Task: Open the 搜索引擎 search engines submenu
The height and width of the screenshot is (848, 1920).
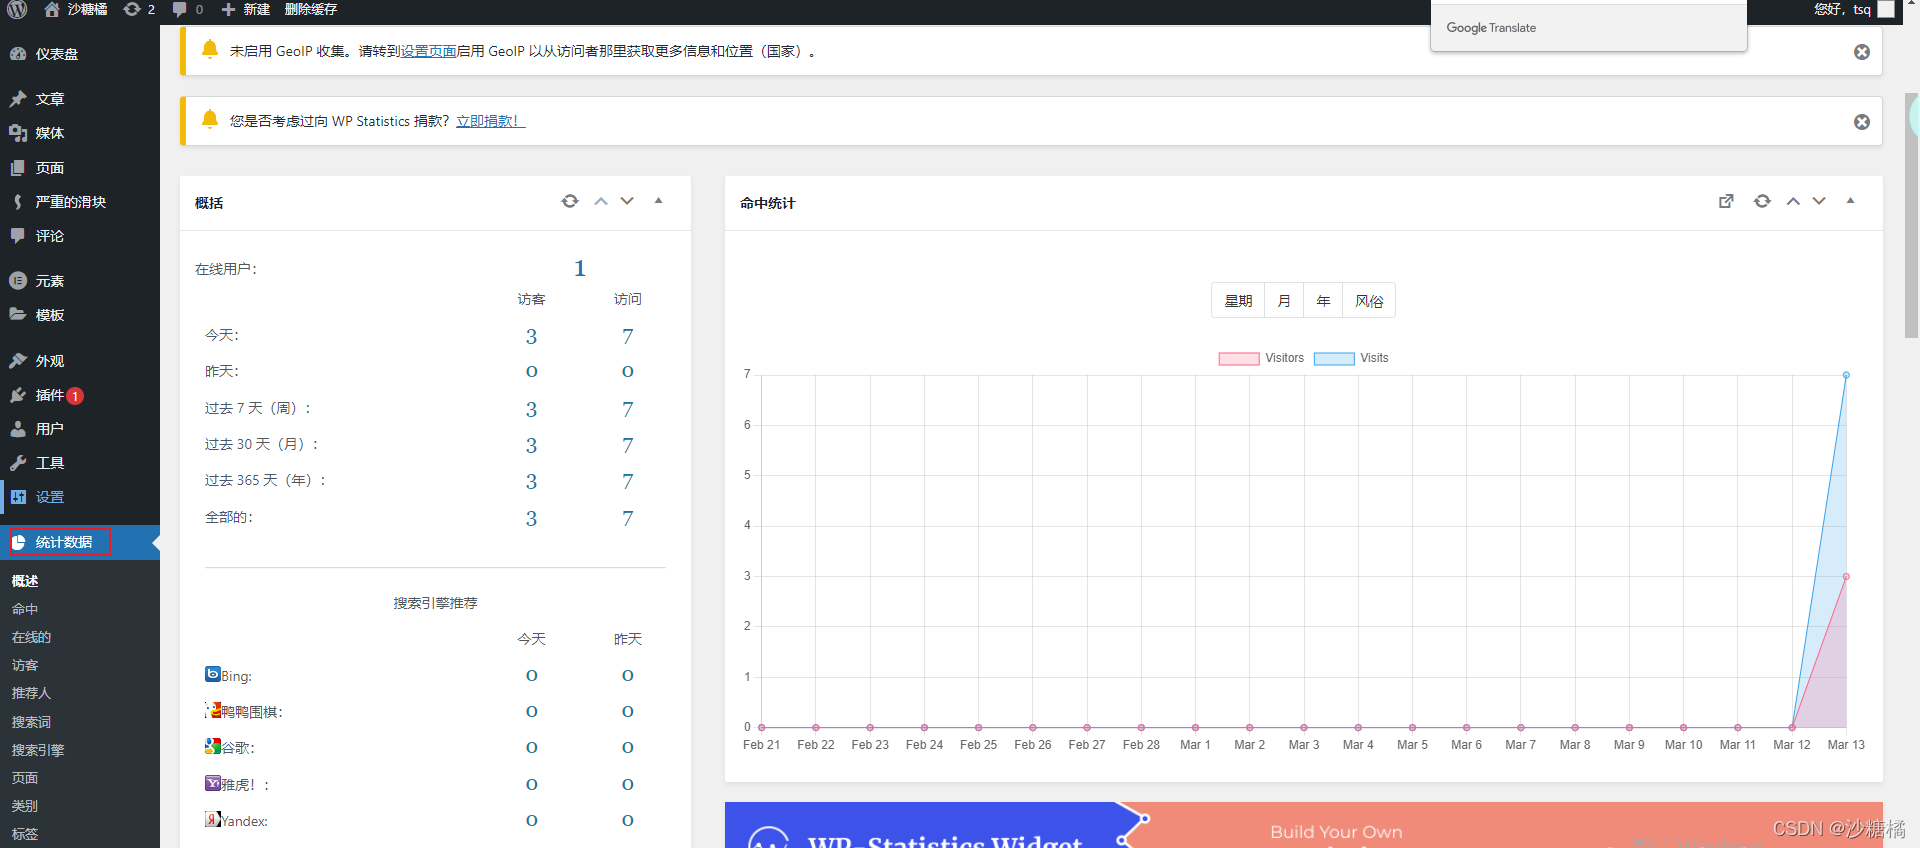Action: tap(38, 750)
